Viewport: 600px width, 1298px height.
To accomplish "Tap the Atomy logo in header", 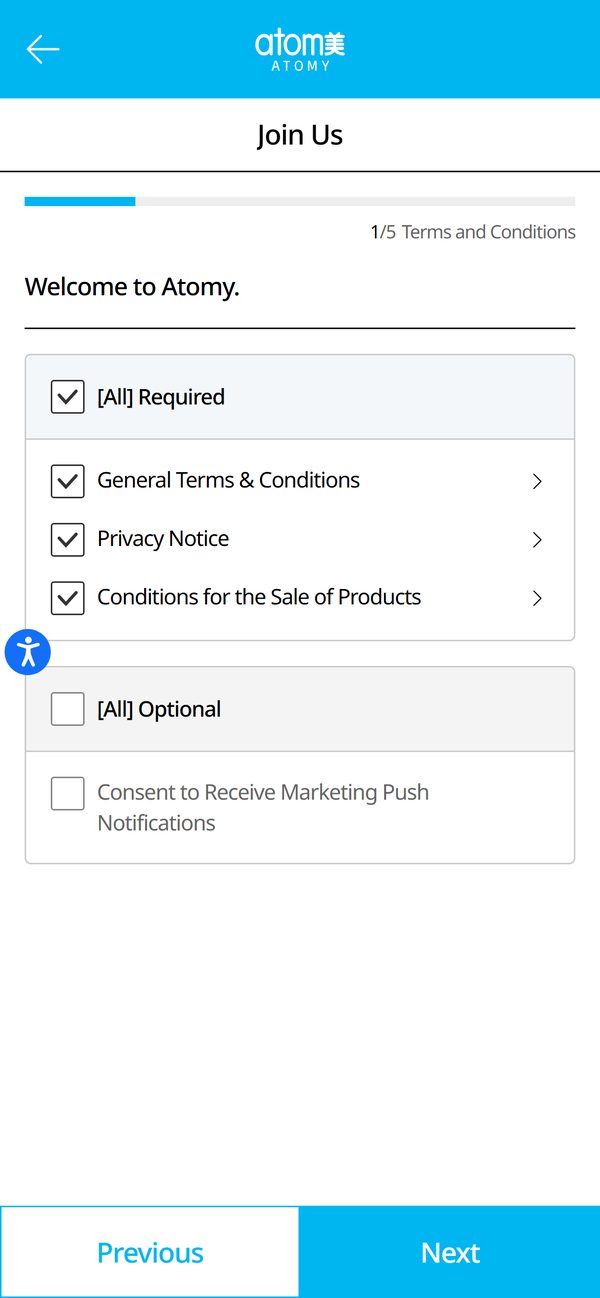I will (300, 49).
